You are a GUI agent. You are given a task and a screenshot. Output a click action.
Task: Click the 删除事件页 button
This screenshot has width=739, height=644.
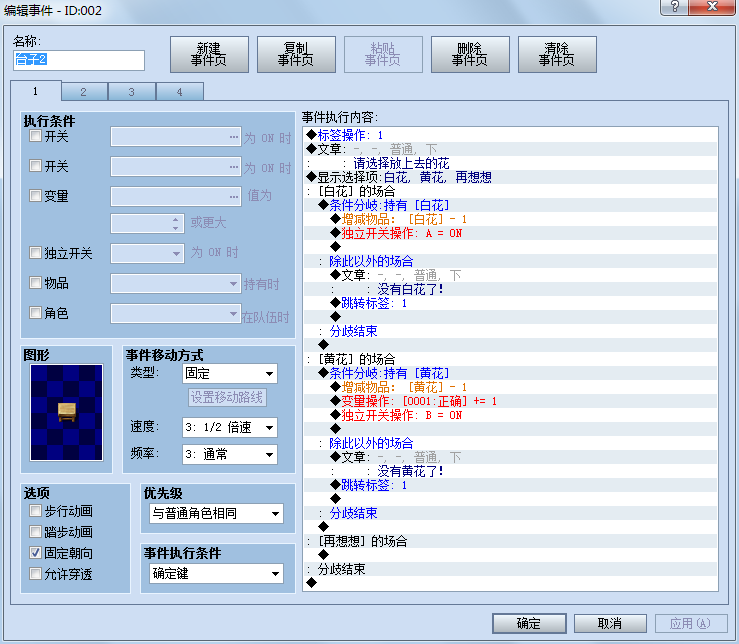coord(470,54)
